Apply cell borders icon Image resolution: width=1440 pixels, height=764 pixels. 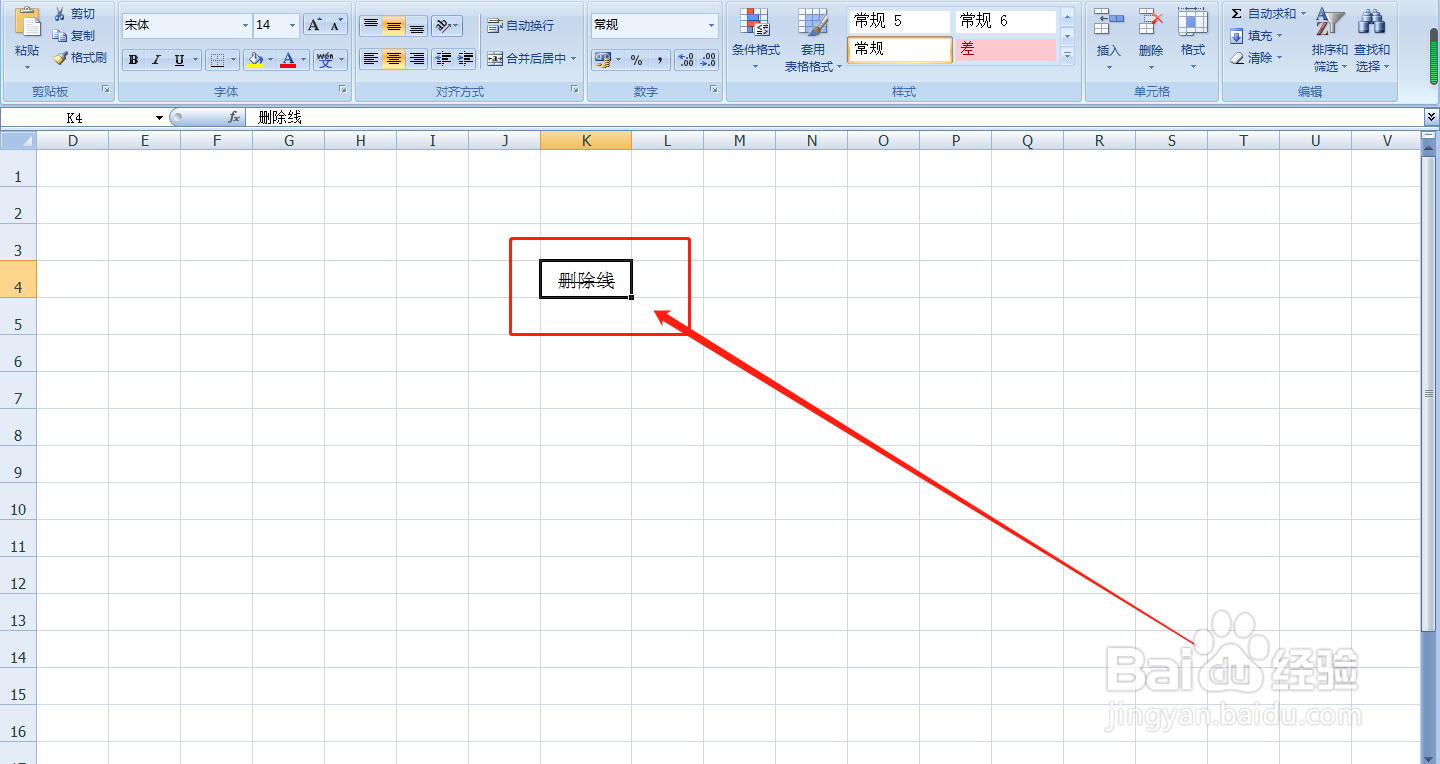click(217, 60)
